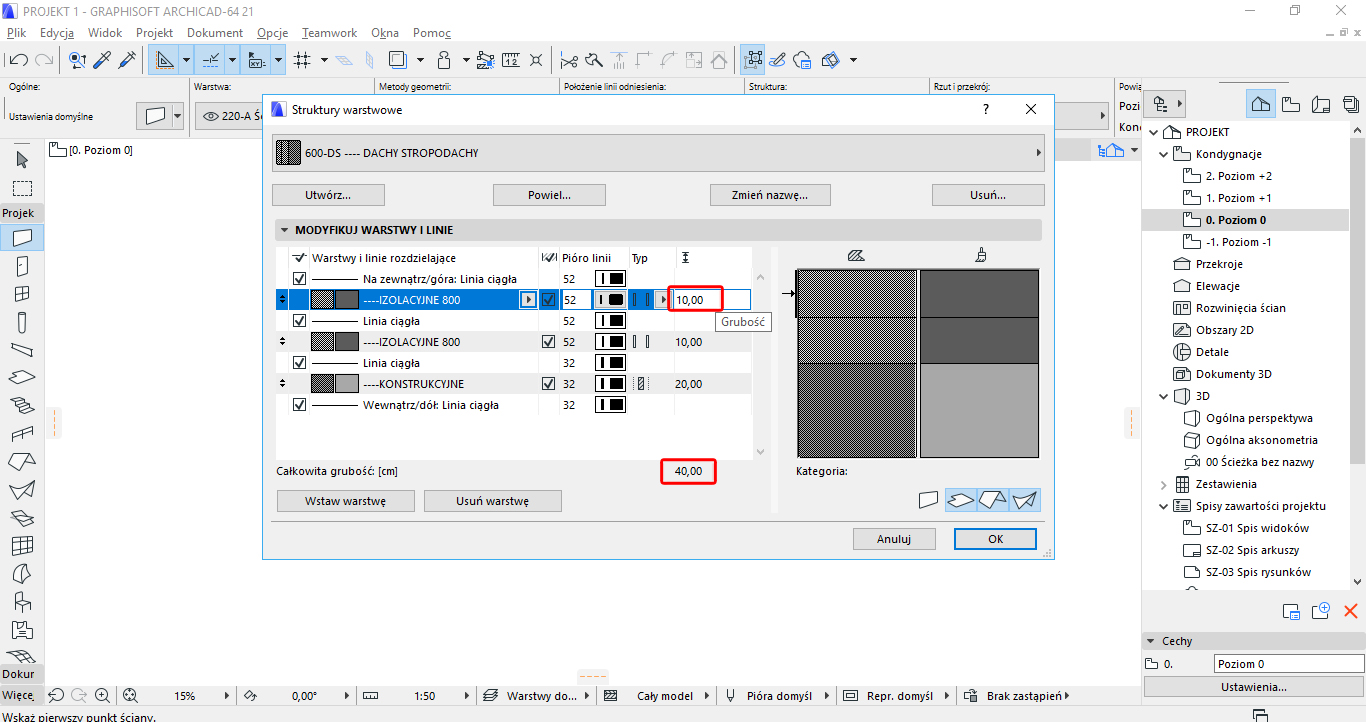Choose the Column tool in the toolbox
Screen dimensions: 1366x722
[22, 322]
